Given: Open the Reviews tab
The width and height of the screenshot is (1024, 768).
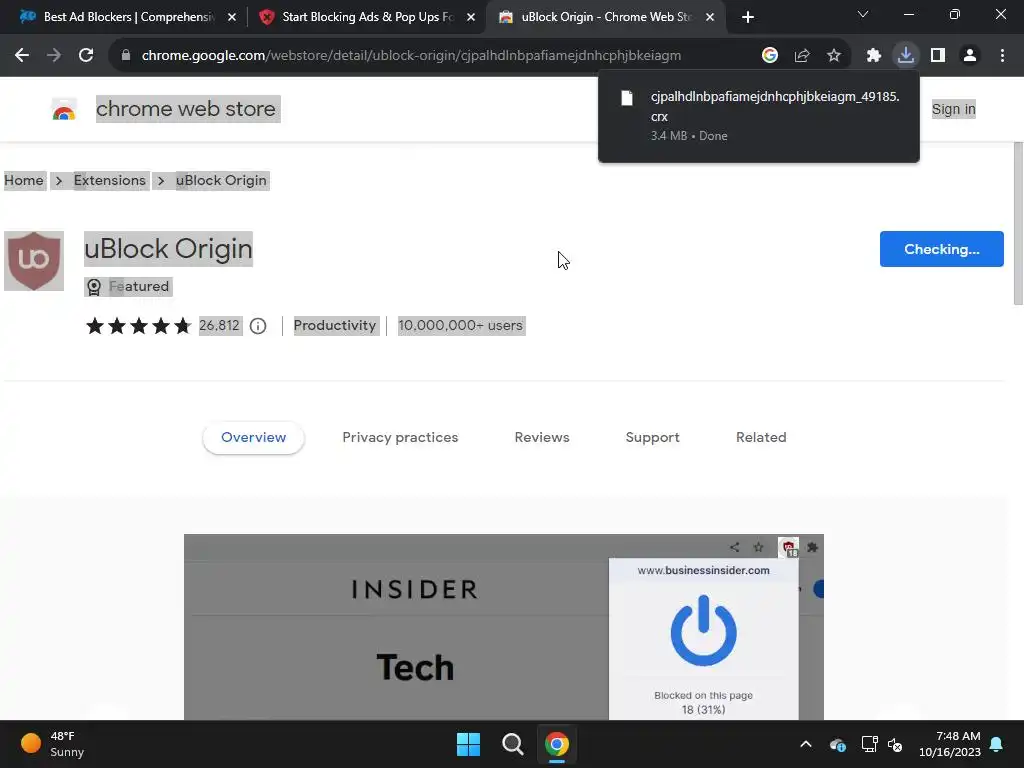Looking at the screenshot, I should [542, 438].
